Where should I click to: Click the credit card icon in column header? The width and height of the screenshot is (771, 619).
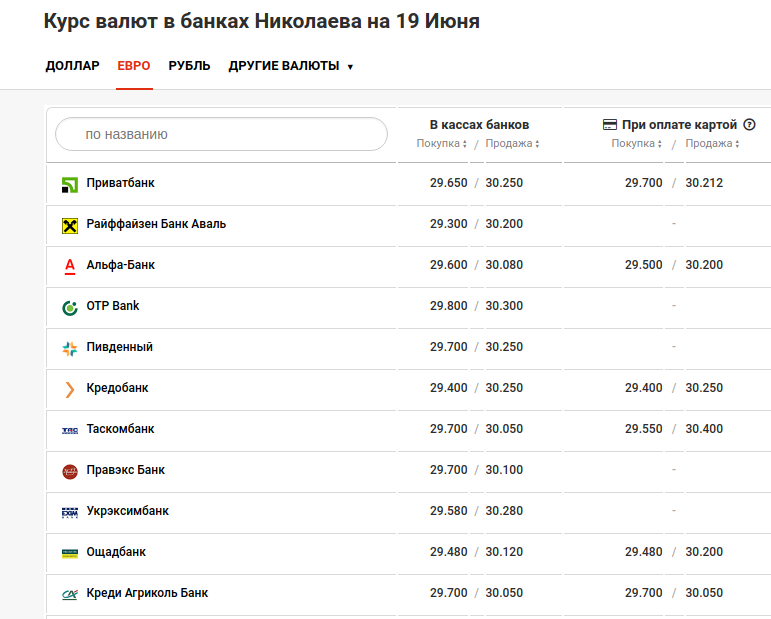610,124
